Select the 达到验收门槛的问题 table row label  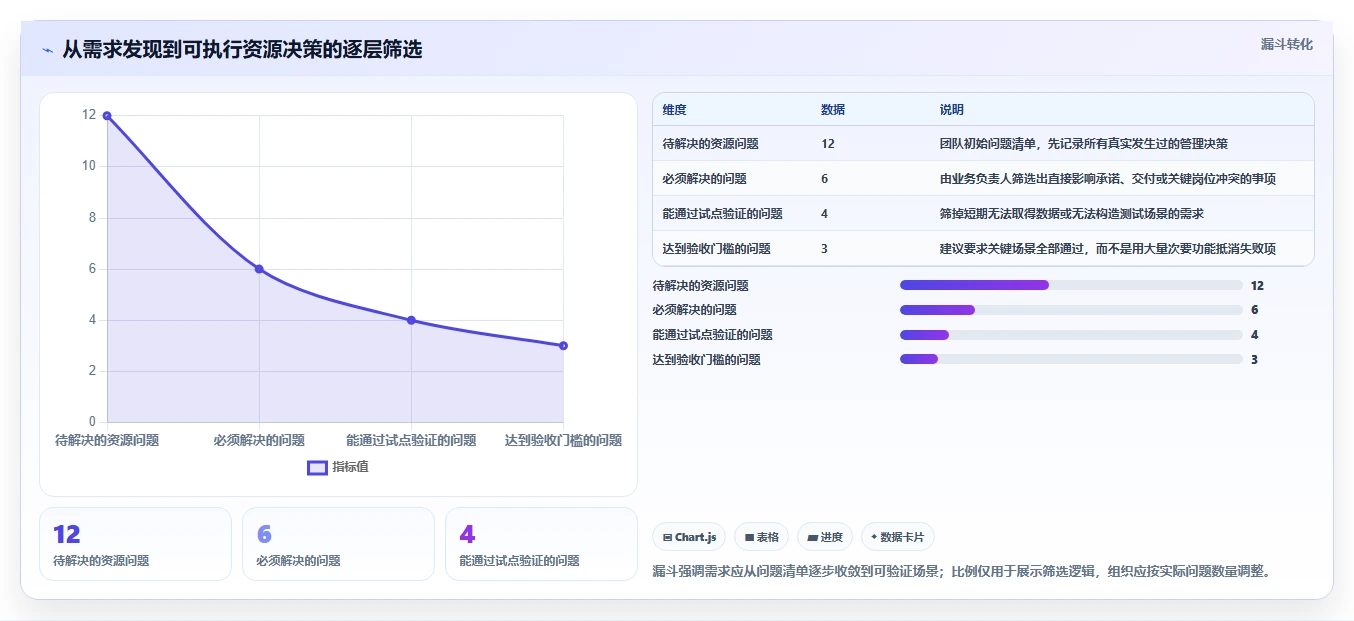(717, 249)
